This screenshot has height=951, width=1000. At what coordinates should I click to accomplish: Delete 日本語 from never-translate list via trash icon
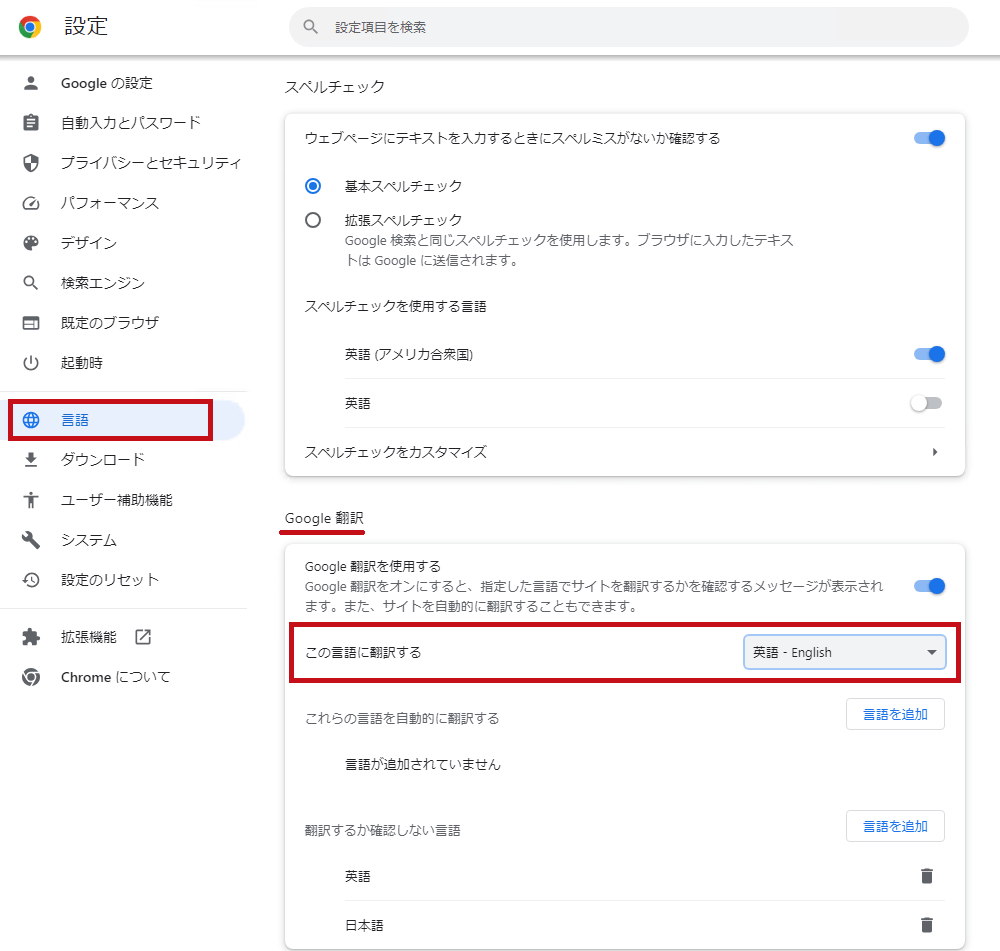click(x=927, y=924)
